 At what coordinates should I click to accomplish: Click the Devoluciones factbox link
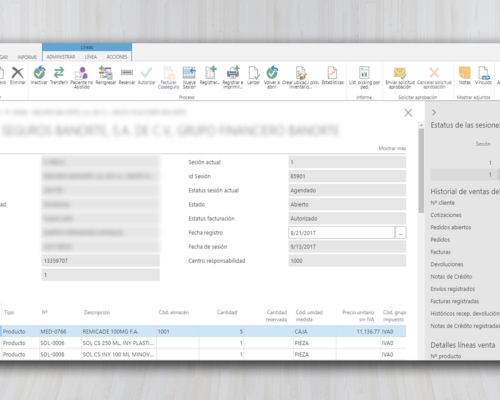[x=447, y=264]
